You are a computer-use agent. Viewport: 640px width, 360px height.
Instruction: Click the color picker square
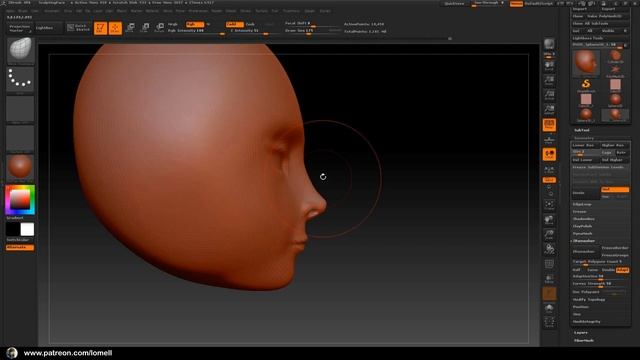coord(20,200)
